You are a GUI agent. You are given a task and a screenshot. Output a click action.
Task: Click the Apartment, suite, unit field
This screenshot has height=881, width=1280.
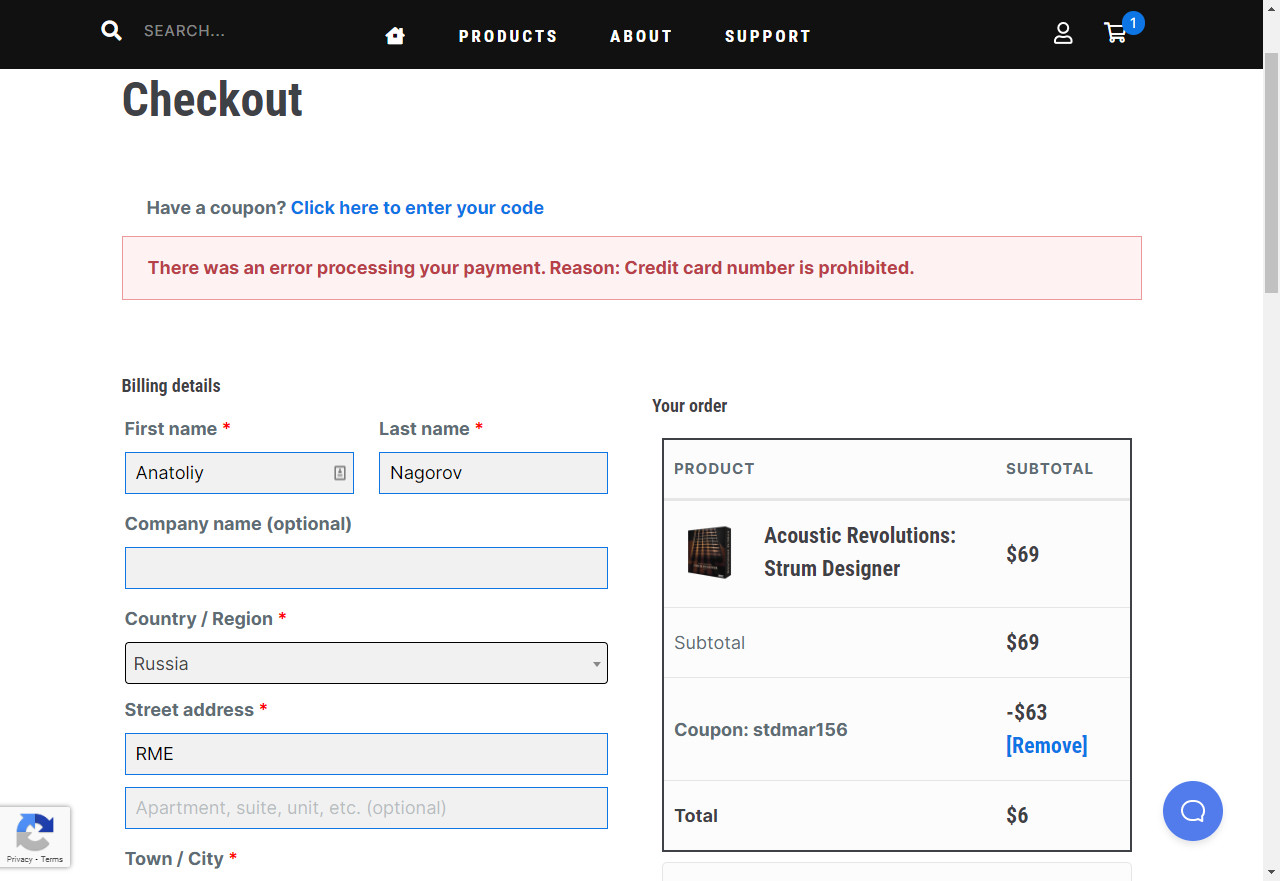366,808
